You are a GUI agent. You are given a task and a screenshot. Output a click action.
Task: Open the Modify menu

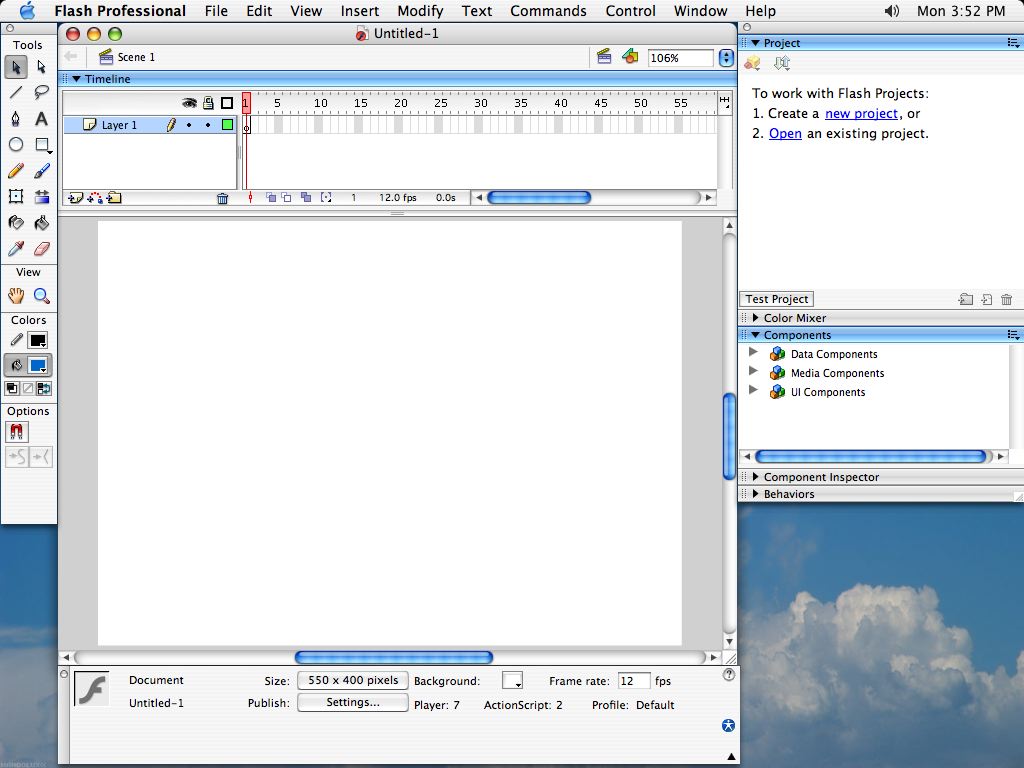pyautogui.click(x=420, y=11)
